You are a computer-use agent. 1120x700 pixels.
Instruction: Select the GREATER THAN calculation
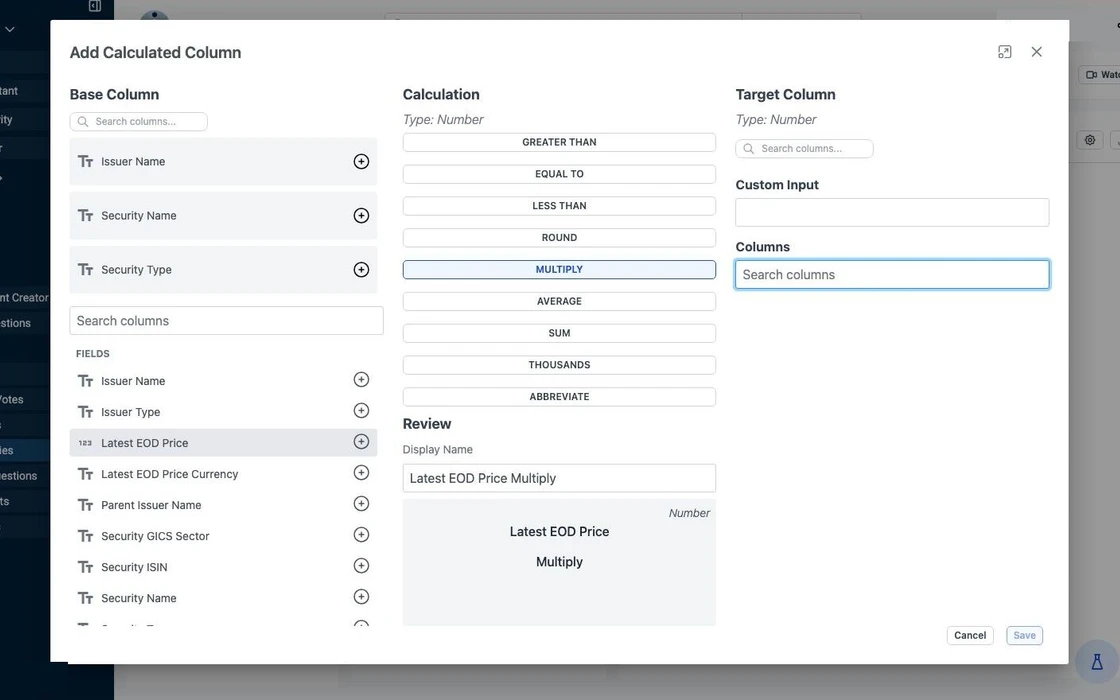(x=559, y=142)
